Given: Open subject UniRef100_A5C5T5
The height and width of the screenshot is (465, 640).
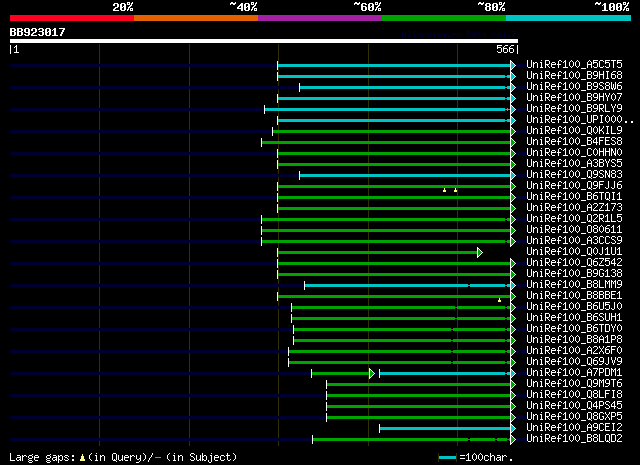Looking at the screenshot, I should tap(574, 64).
